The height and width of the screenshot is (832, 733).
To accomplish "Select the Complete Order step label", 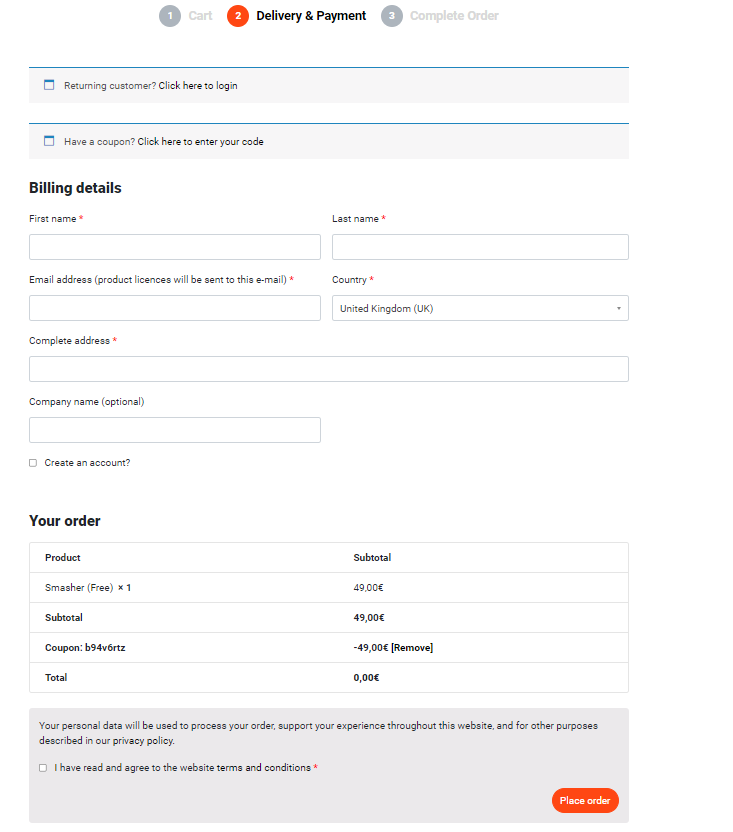I will coord(454,16).
